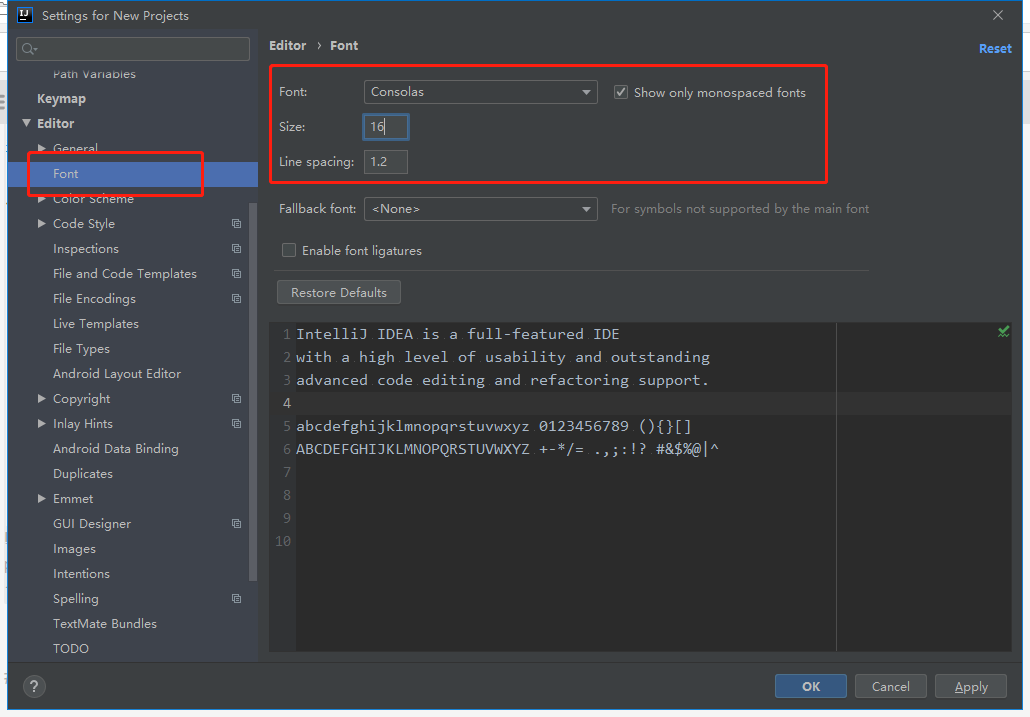Expand the Color Scheme node
The image size is (1030, 717).
click(42, 199)
